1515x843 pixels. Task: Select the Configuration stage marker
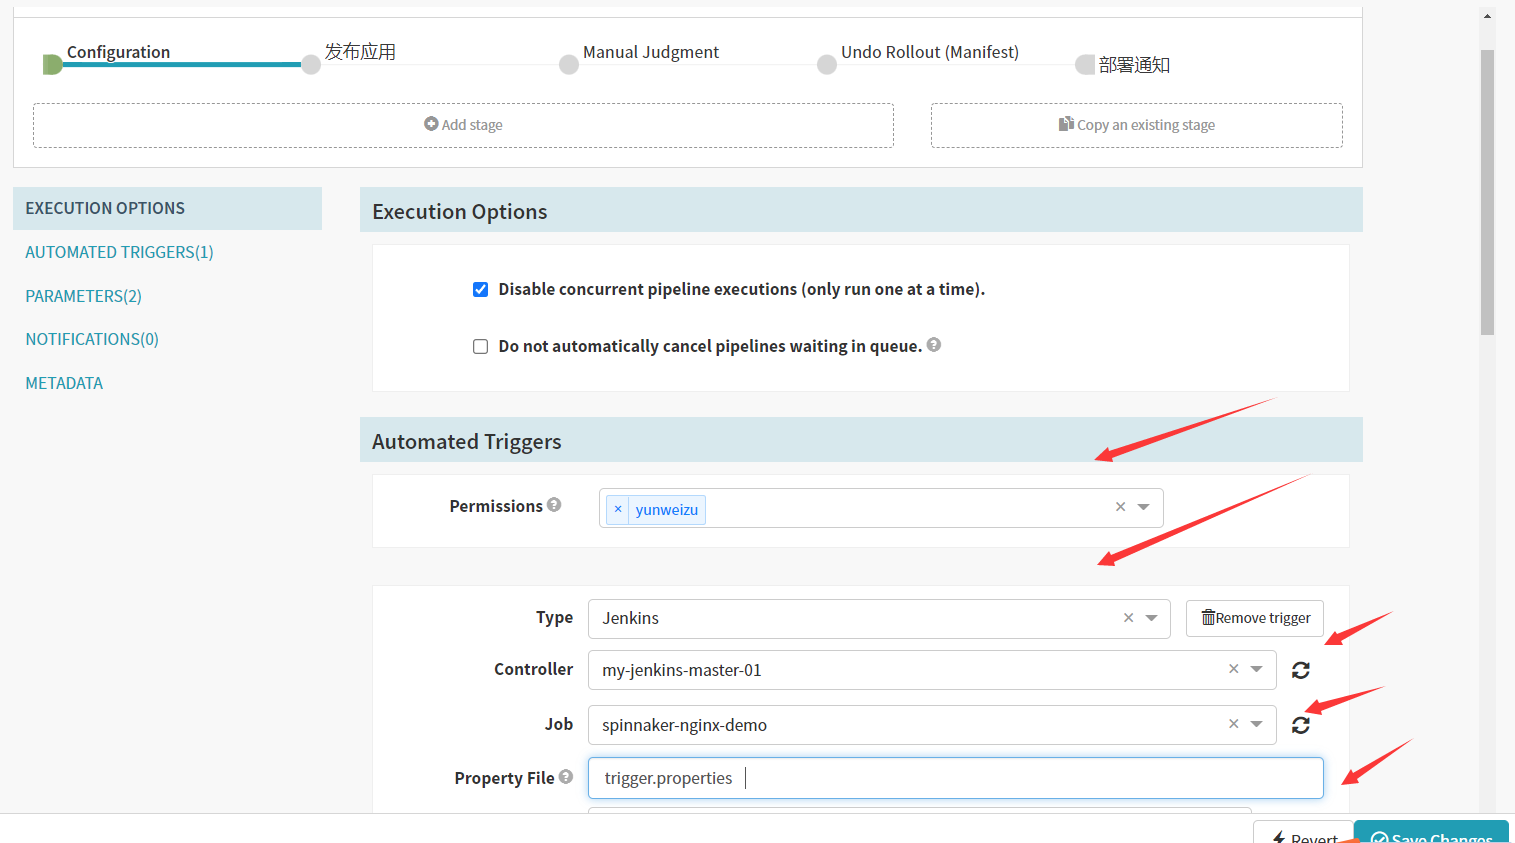point(53,65)
